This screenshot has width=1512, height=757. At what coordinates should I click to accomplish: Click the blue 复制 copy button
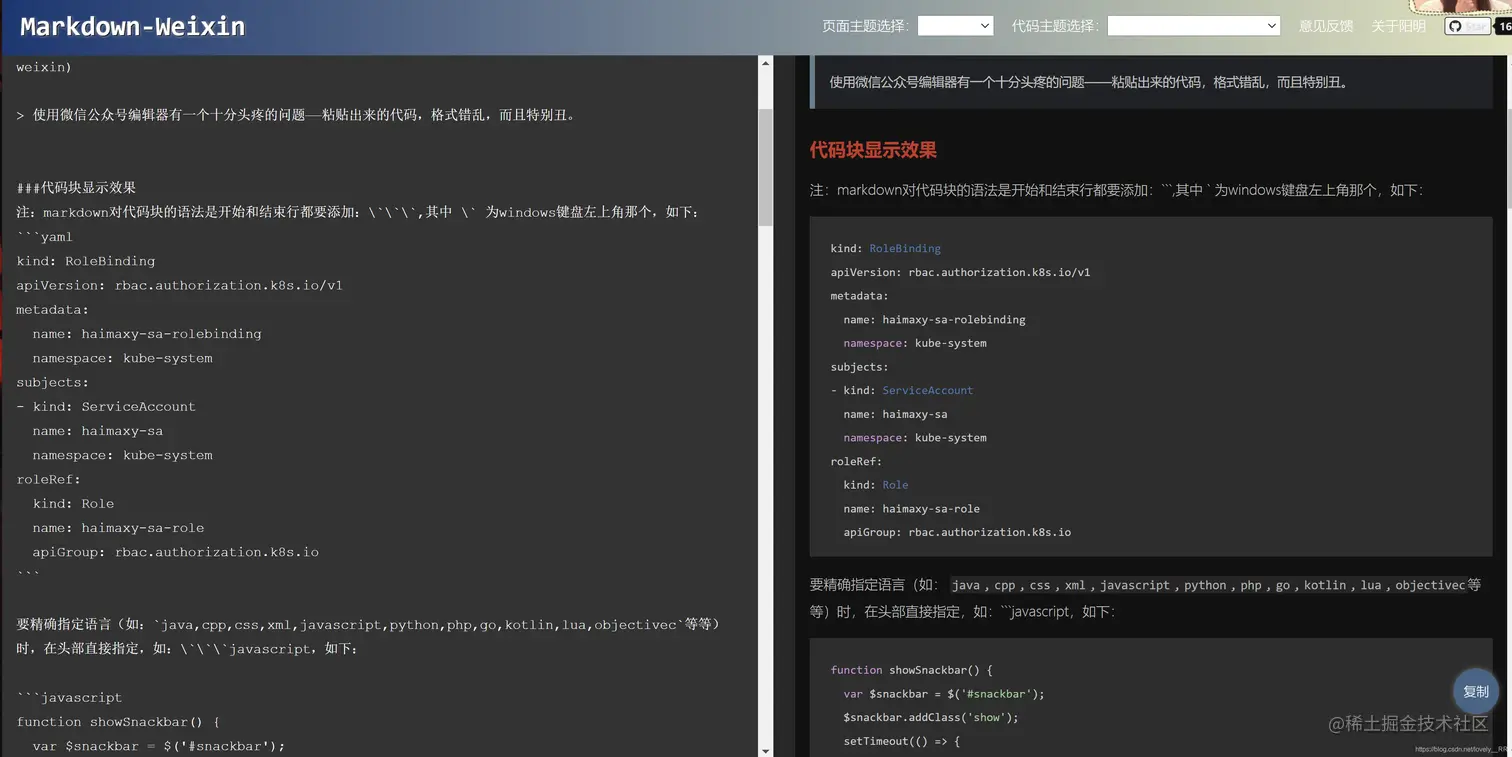pyautogui.click(x=1475, y=691)
